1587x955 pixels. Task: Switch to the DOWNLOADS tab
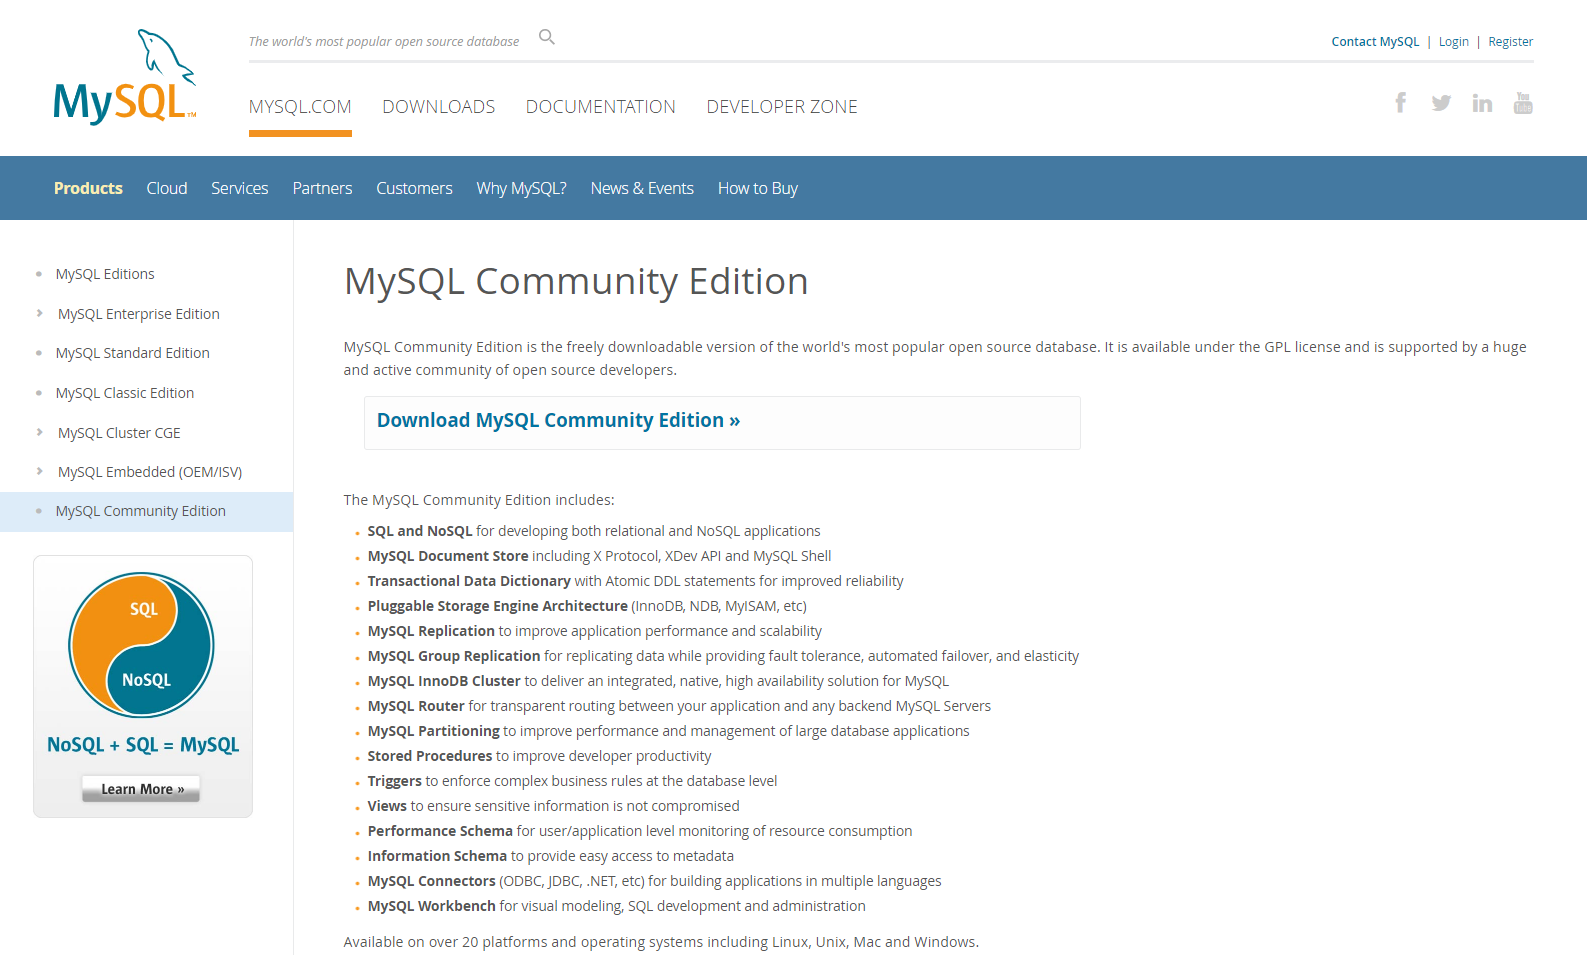439,107
